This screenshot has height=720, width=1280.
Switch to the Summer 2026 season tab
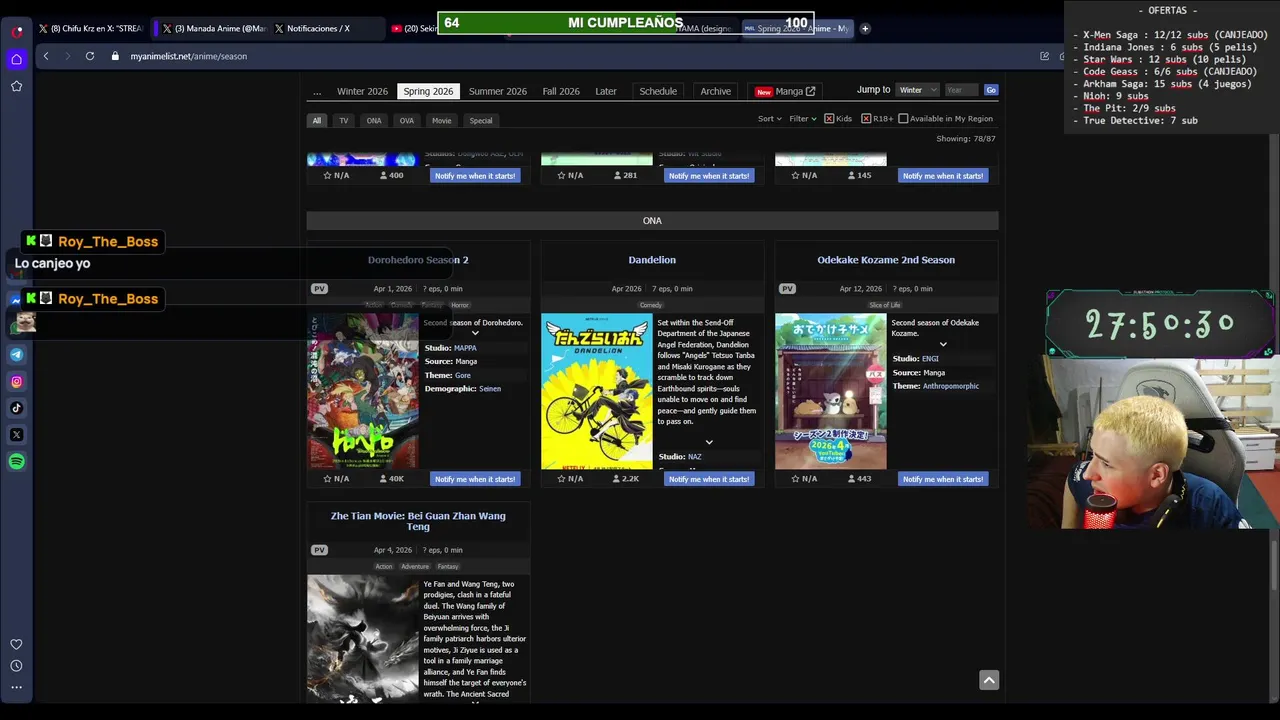pos(498,91)
